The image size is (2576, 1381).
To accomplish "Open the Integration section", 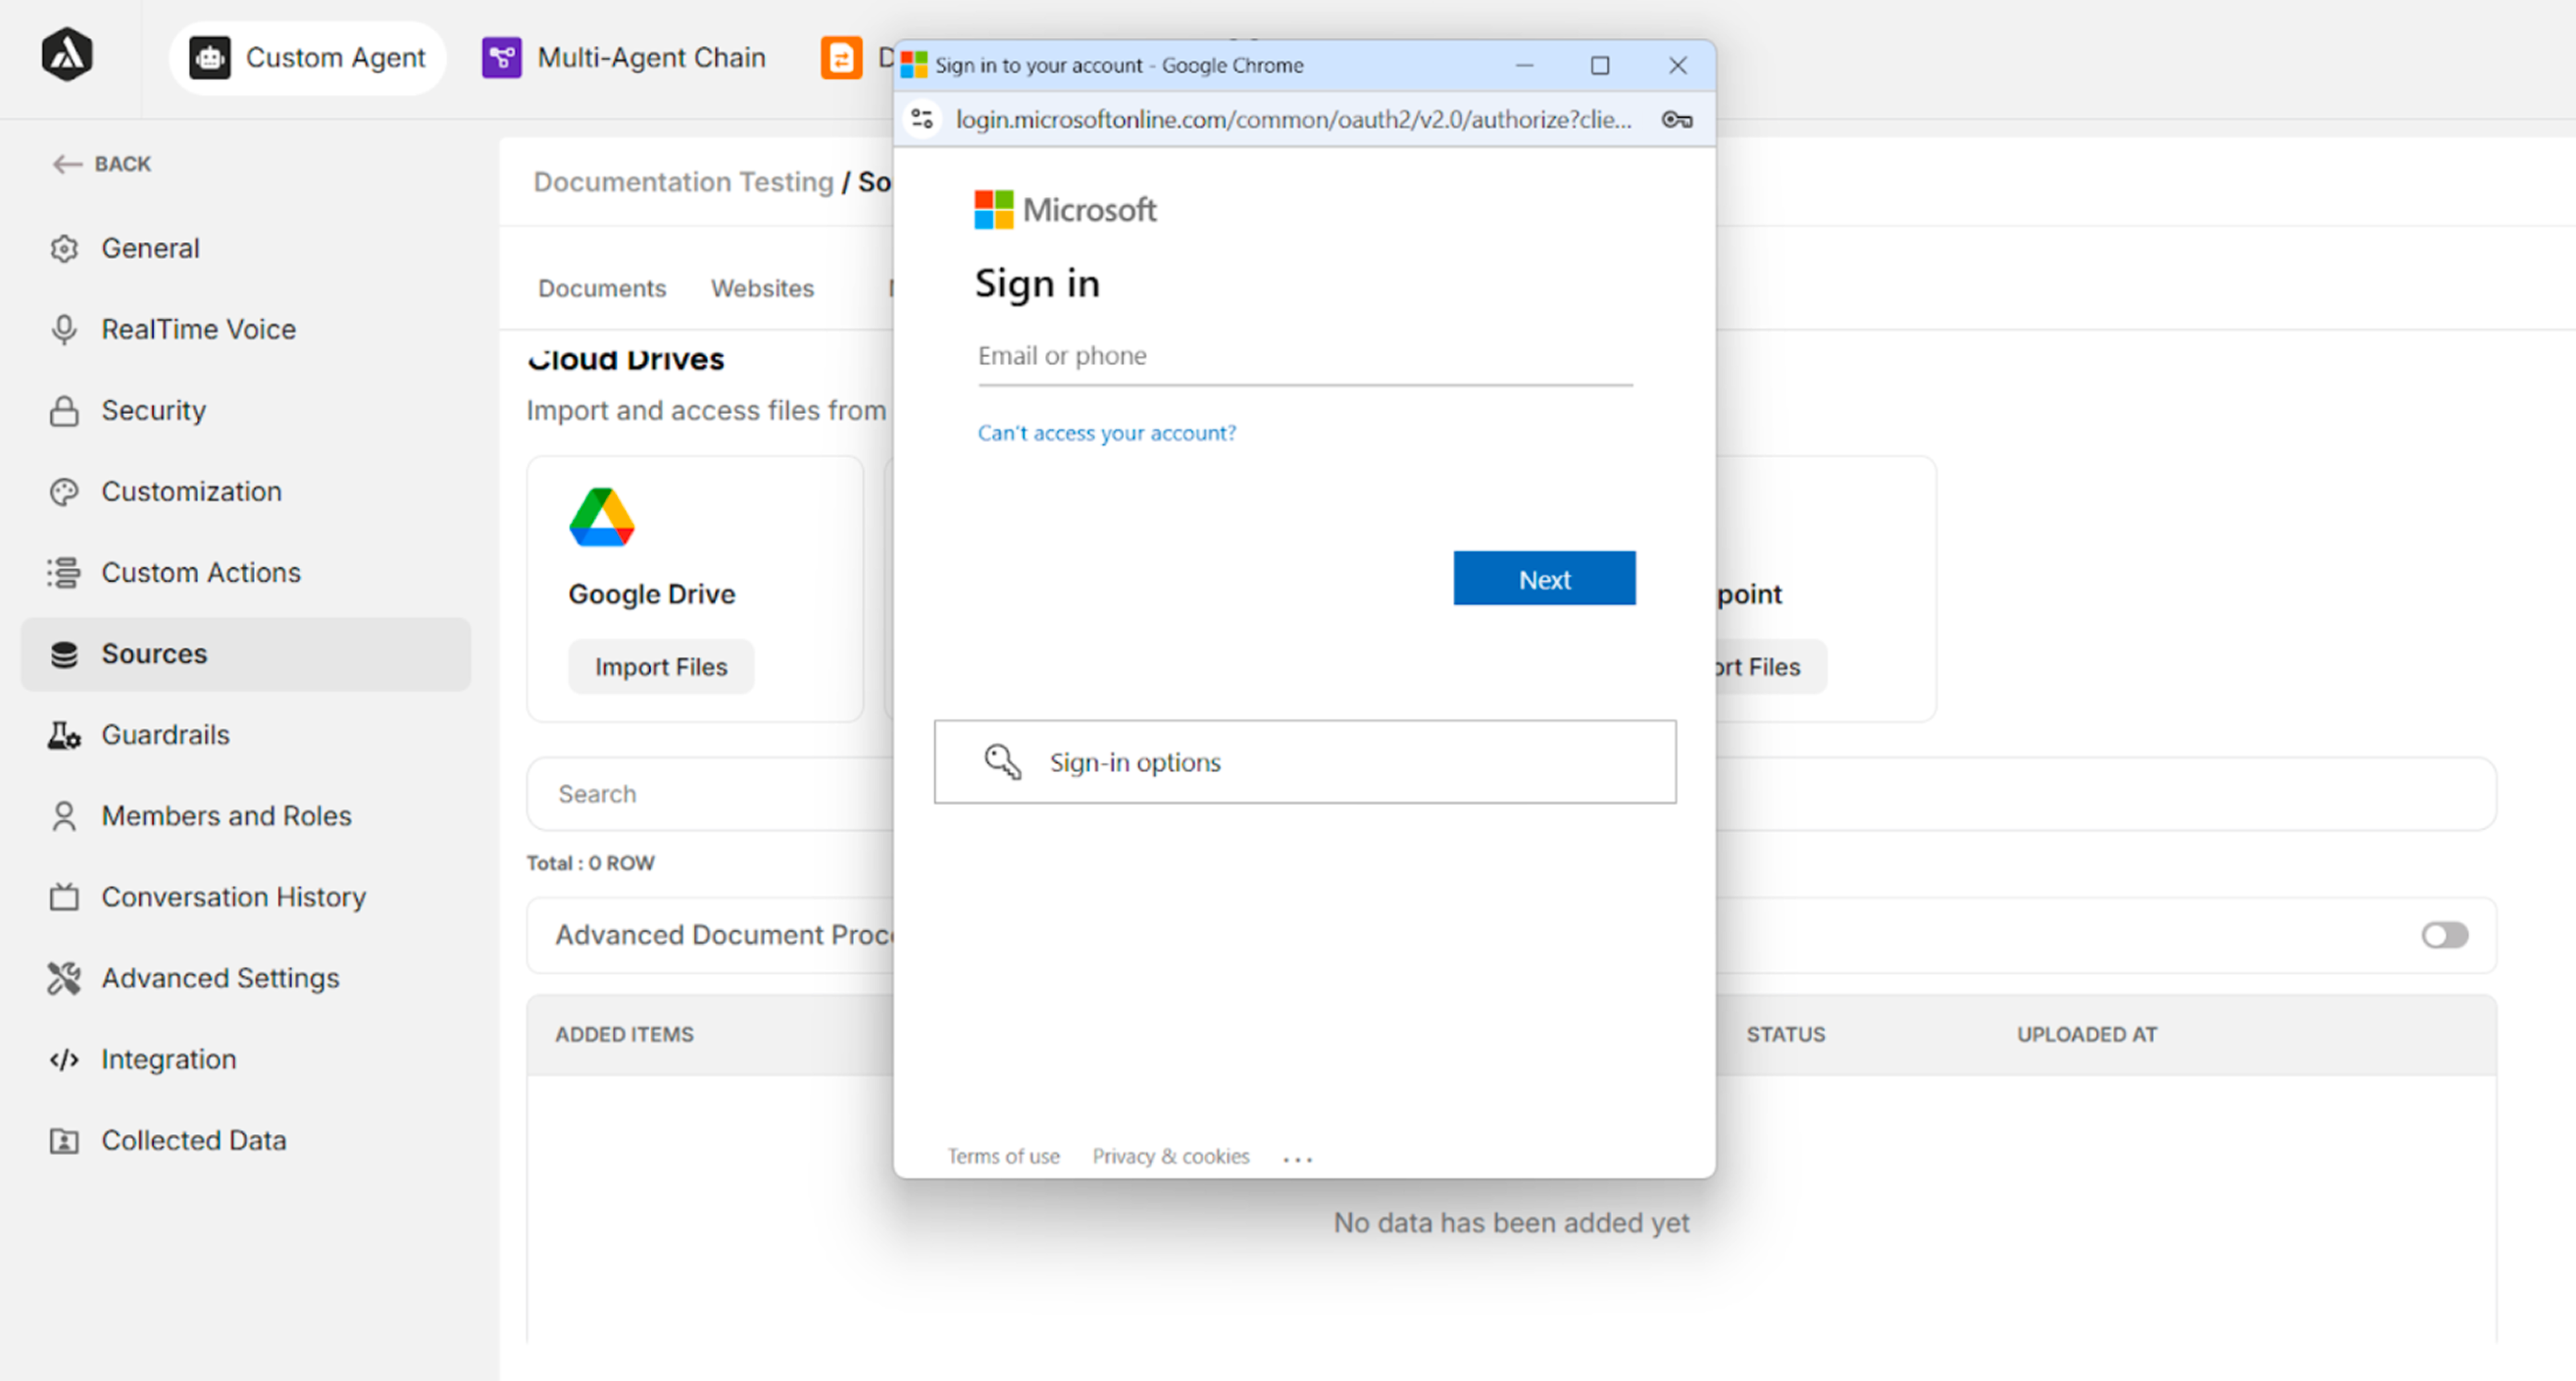I will tap(168, 1058).
